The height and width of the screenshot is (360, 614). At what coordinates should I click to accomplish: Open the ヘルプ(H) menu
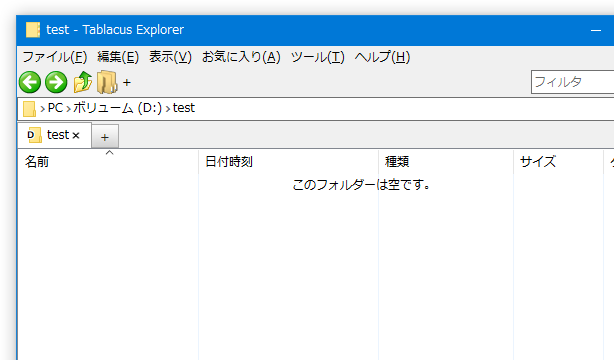point(382,57)
